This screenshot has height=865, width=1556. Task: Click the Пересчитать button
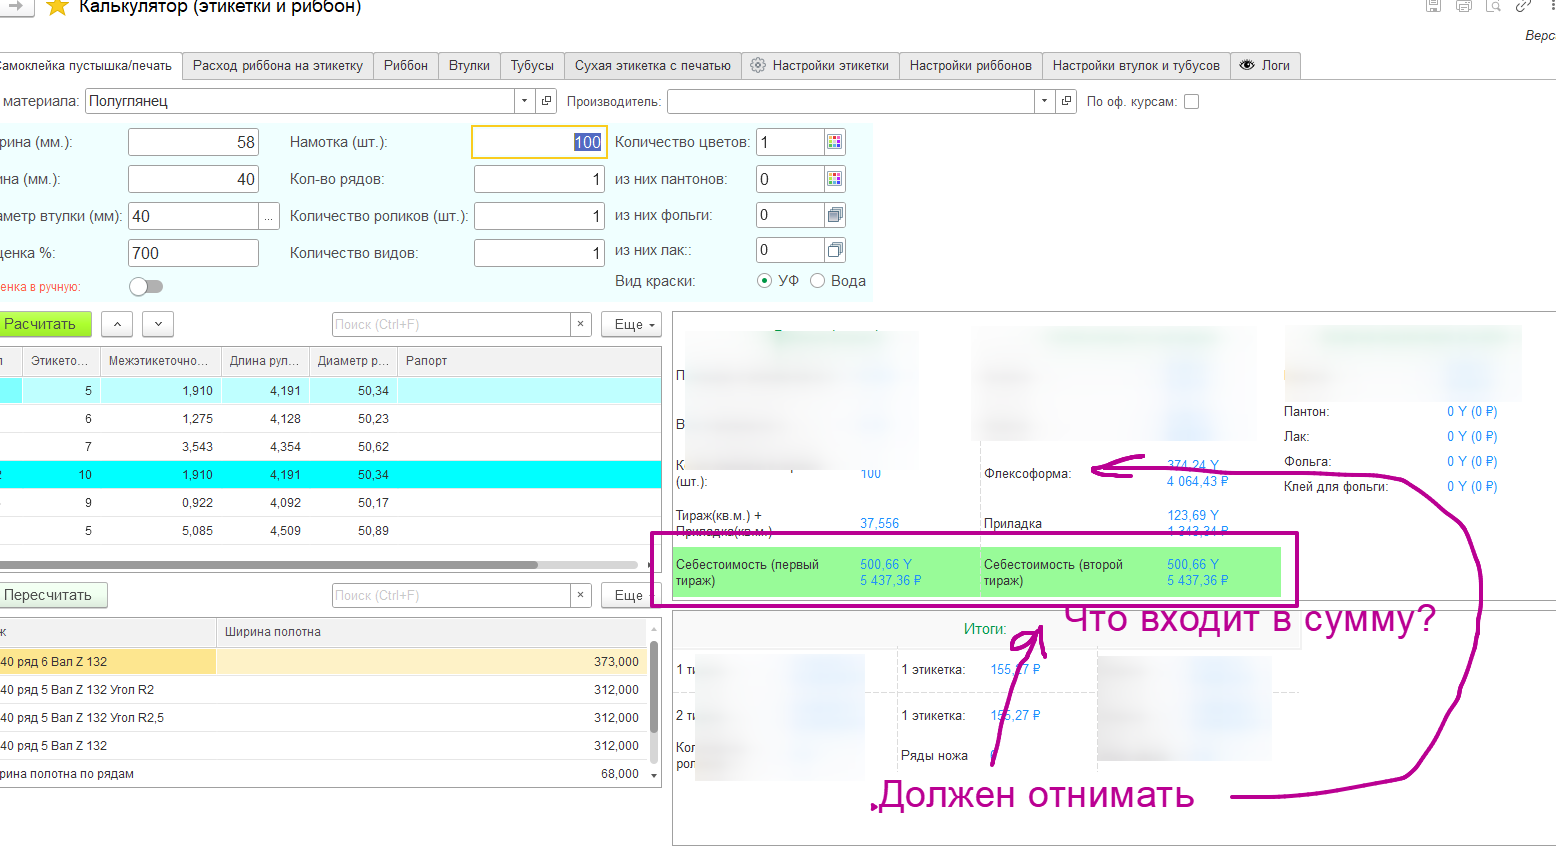point(50,595)
